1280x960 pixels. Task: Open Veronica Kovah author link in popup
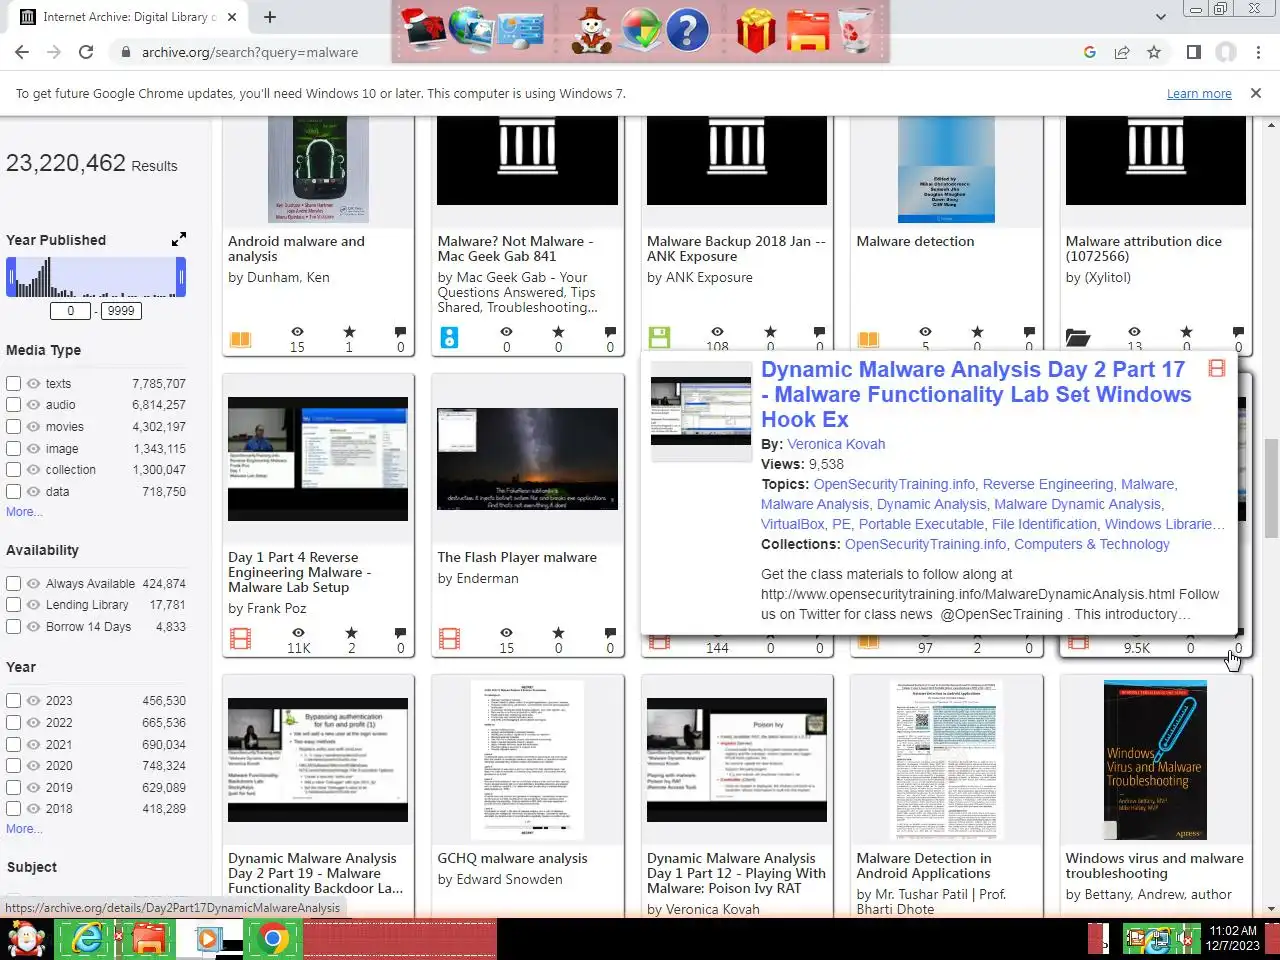click(836, 444)
